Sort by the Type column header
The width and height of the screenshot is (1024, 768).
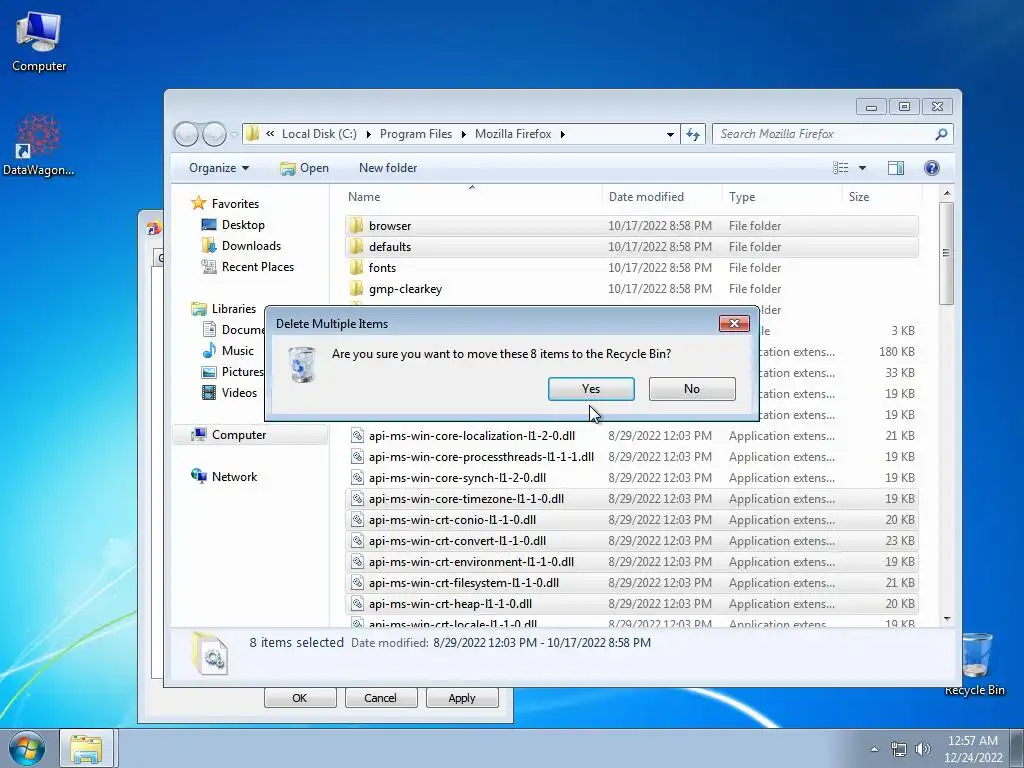pyautogui.click(x=782, y=197)
